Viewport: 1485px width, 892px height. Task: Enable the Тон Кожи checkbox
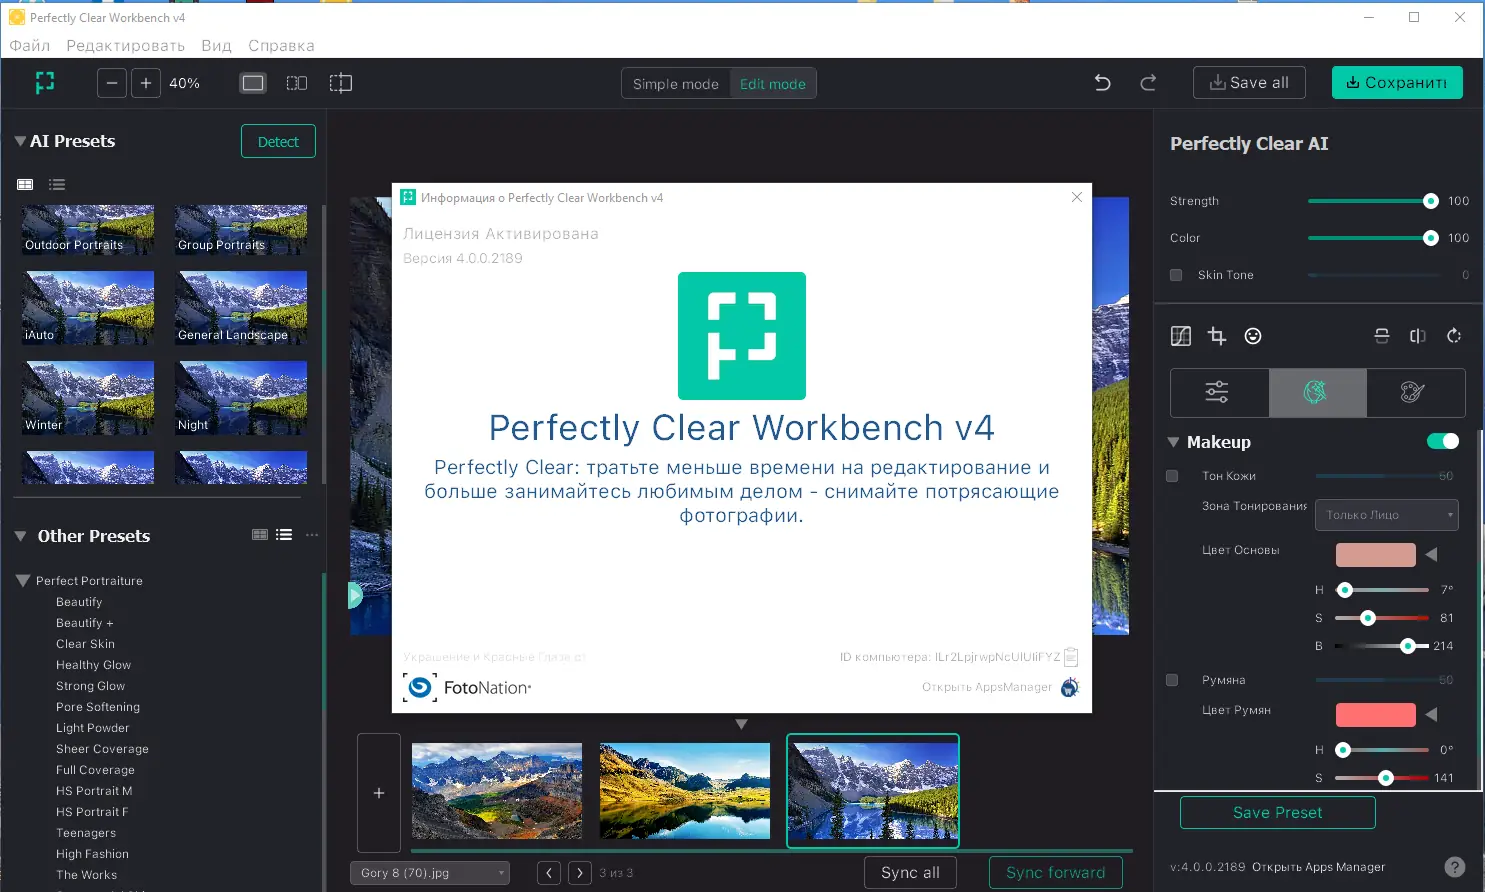(1172, 476)
